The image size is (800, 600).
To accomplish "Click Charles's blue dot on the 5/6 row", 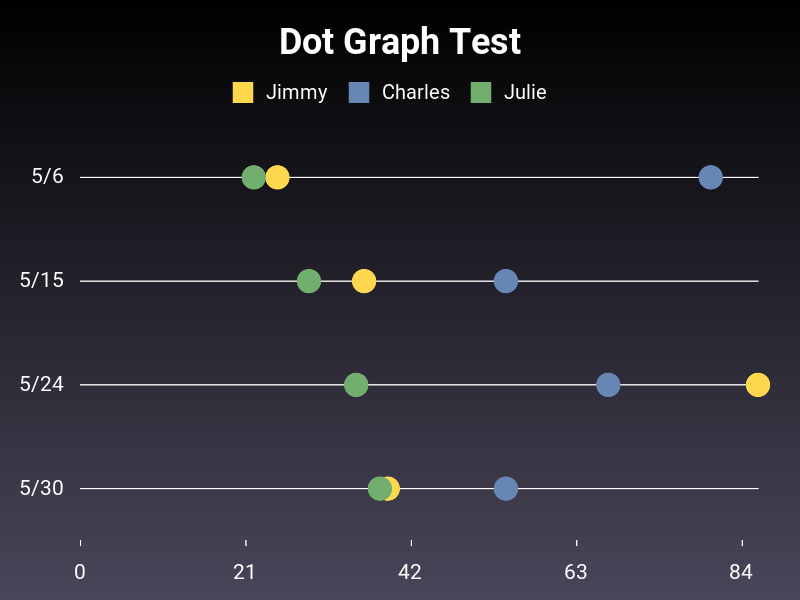I will click(711, 178).
